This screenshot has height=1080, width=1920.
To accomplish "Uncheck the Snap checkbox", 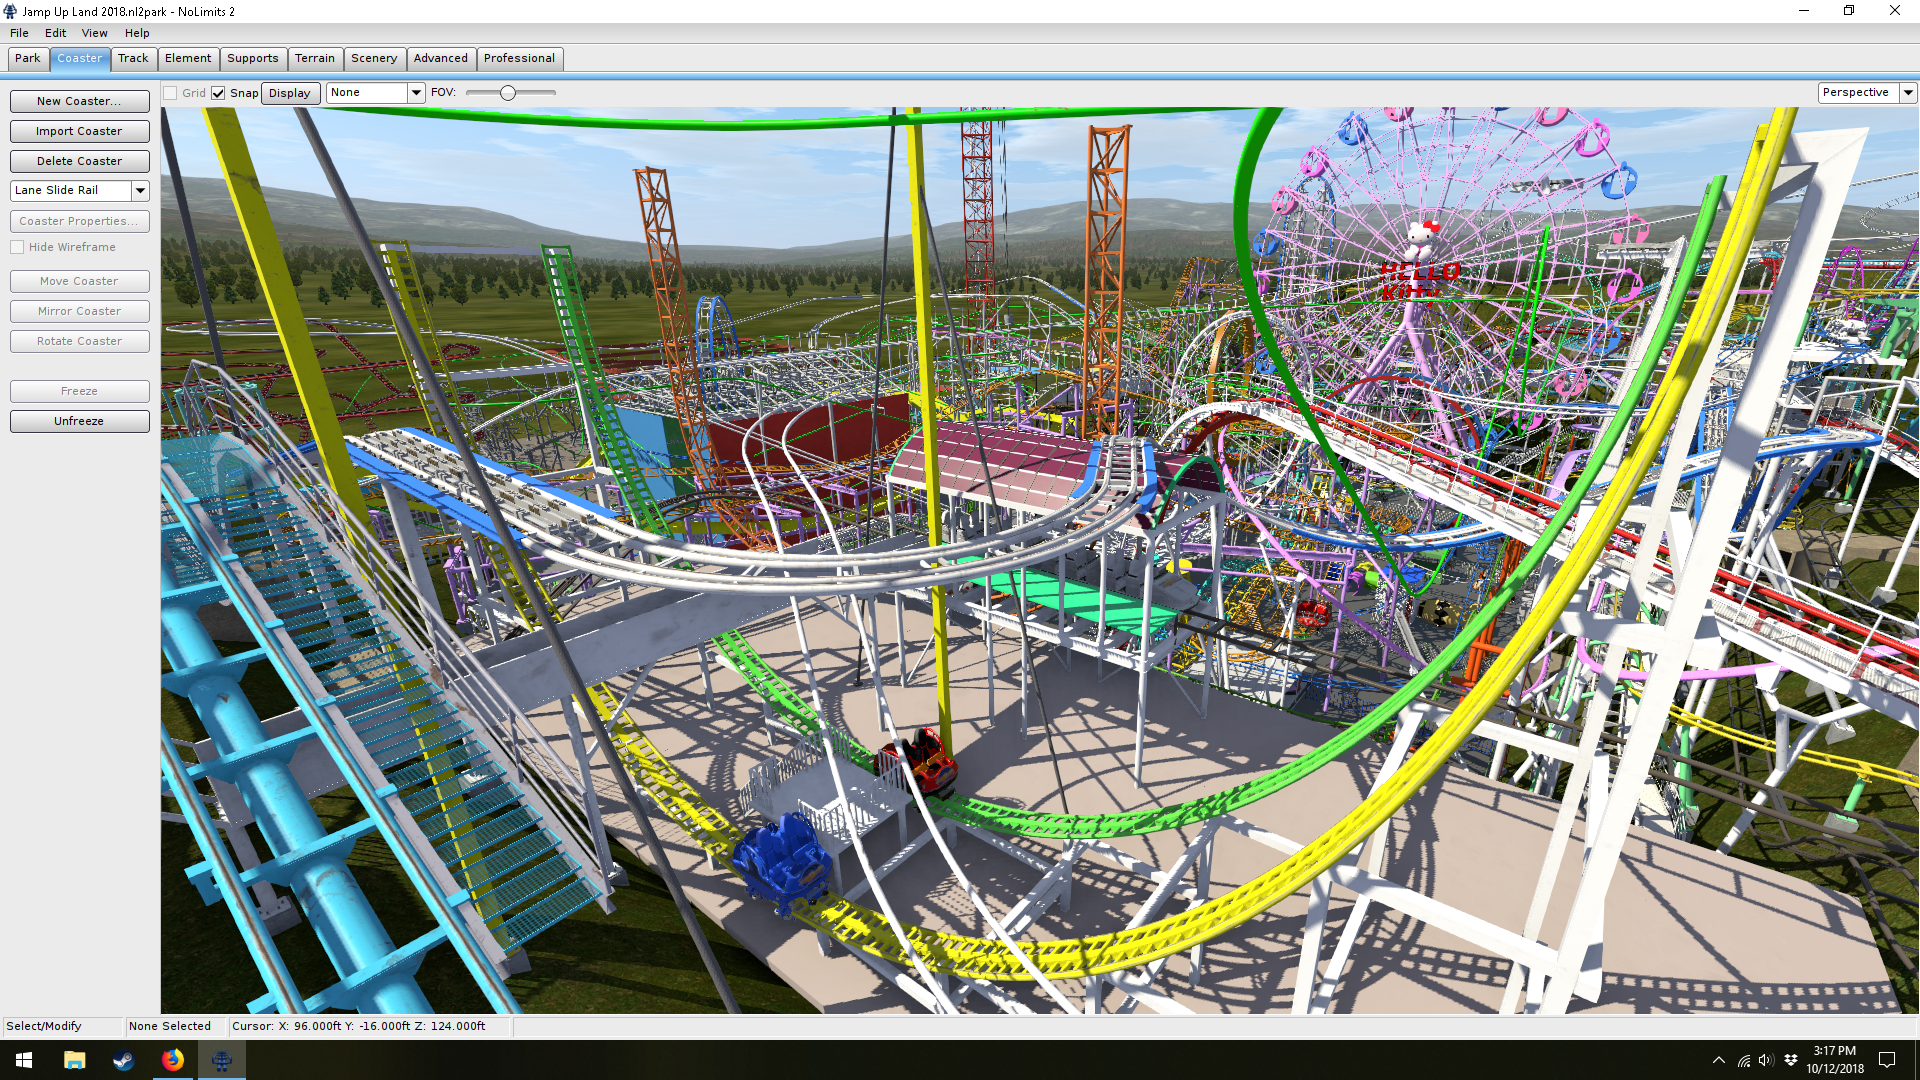I will click(218, 93).
